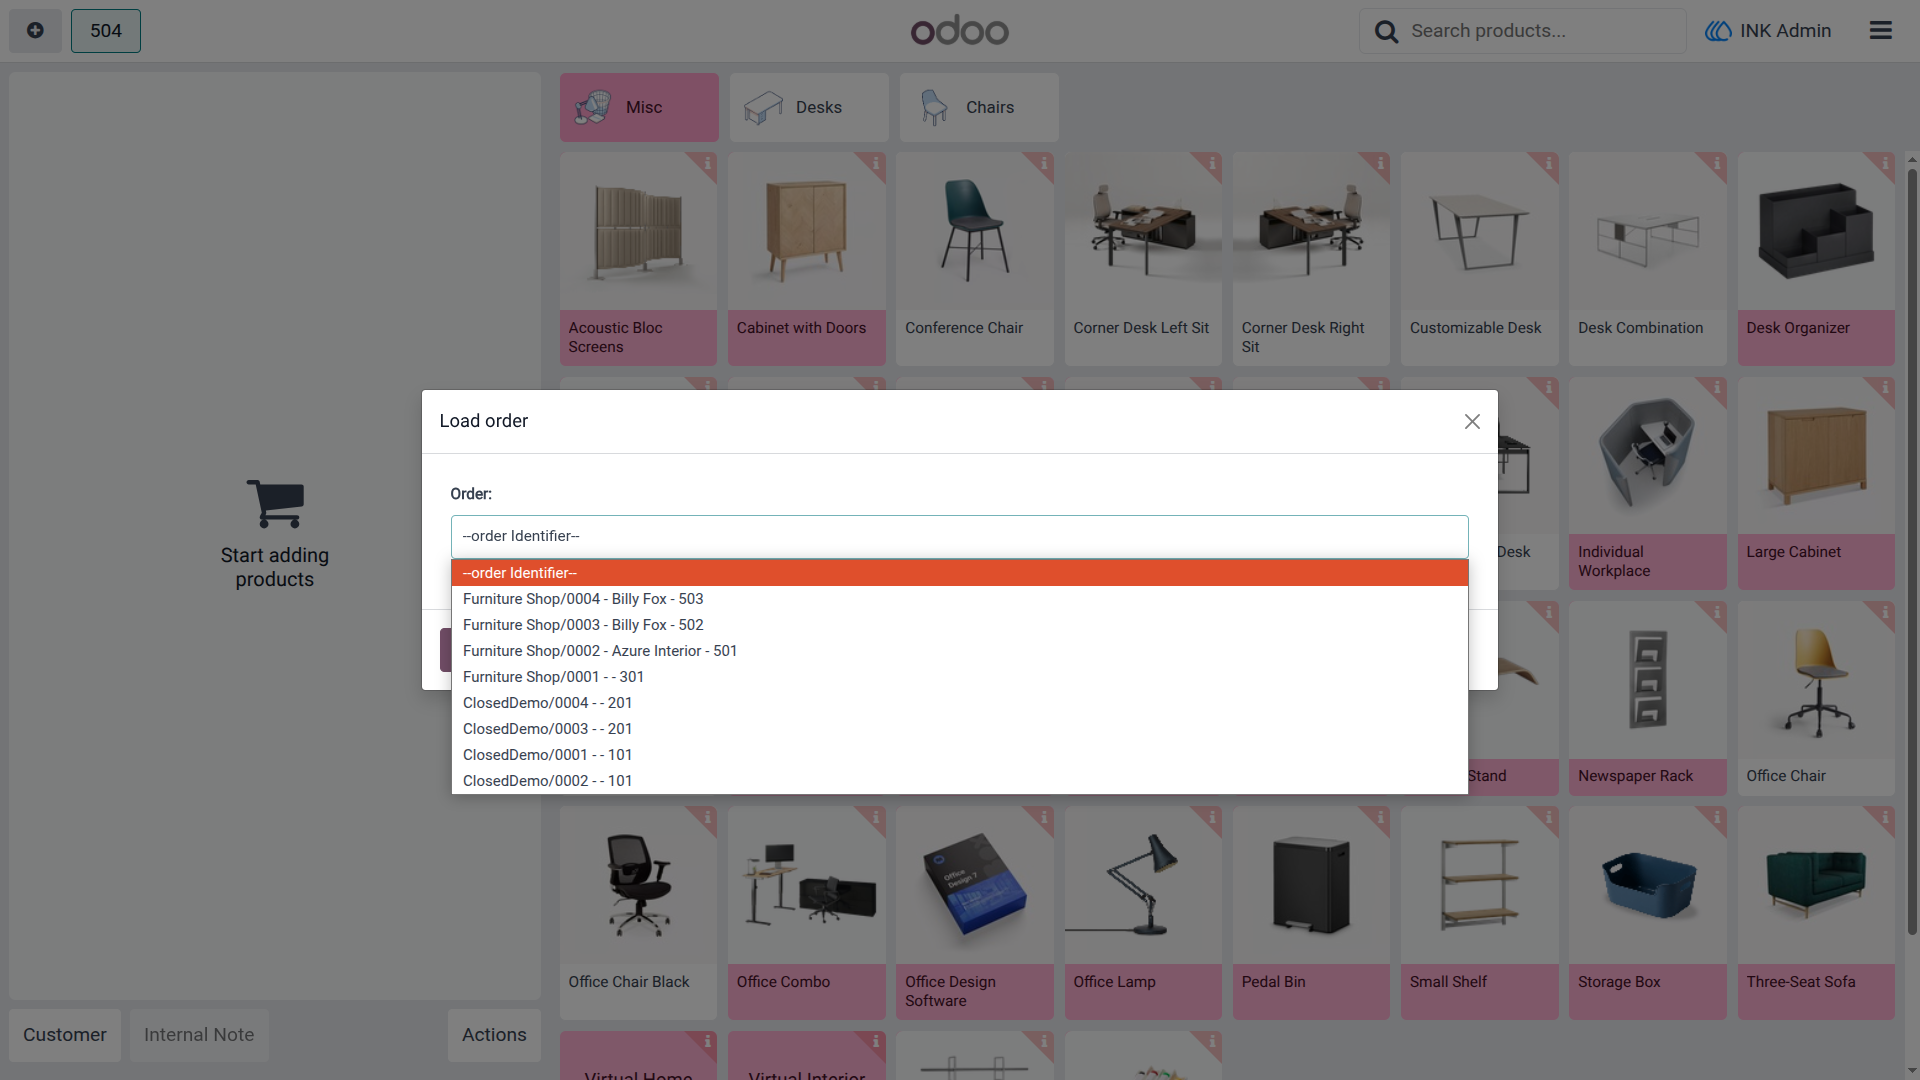Show info for Pedal Bin
The height and width of the screenshot is (1080, 1920).
point(1380,818)
